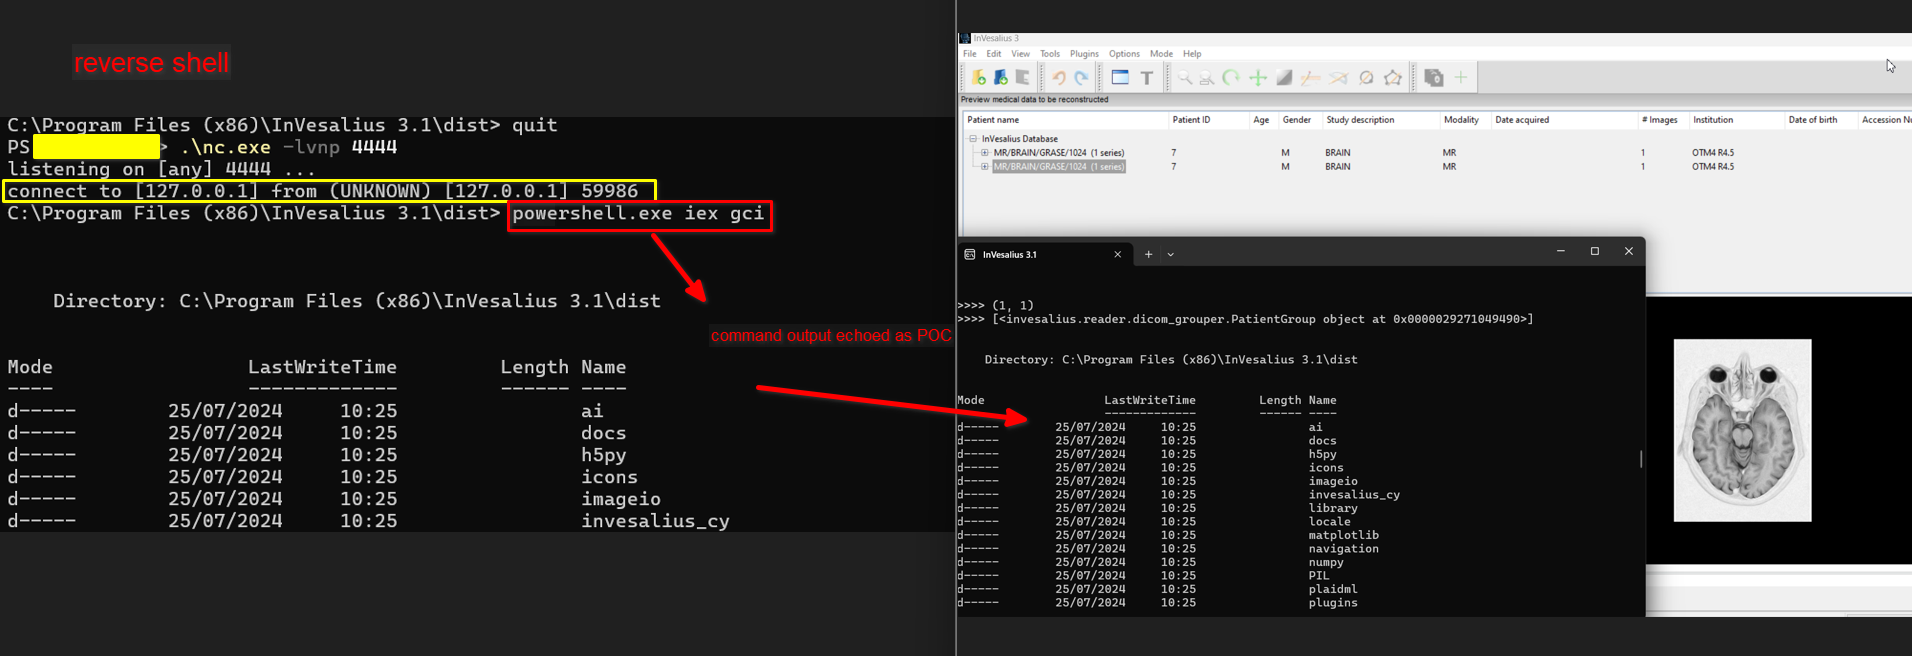Click 'imageio' in the left terminal listing
Viewport: 1912px width, 656px height.
pyautogui.click(x=621, y=499)
